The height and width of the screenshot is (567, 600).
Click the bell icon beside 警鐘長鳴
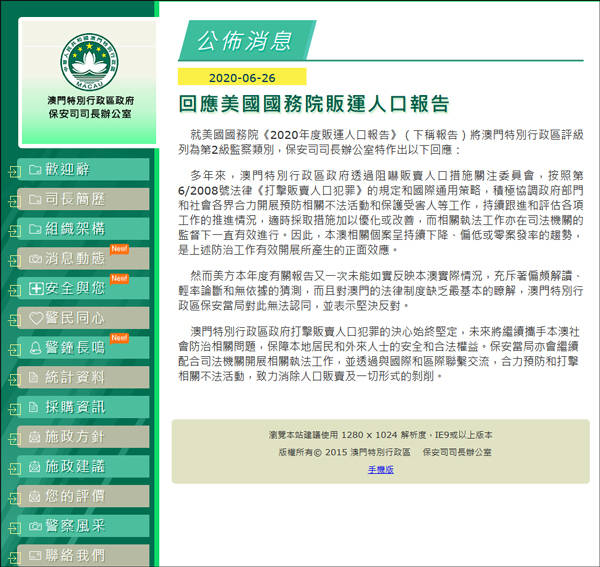(x=35, y=347)
